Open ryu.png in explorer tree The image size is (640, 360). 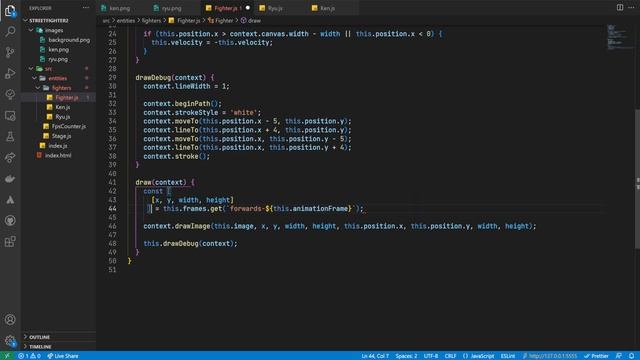coord(59,59)
